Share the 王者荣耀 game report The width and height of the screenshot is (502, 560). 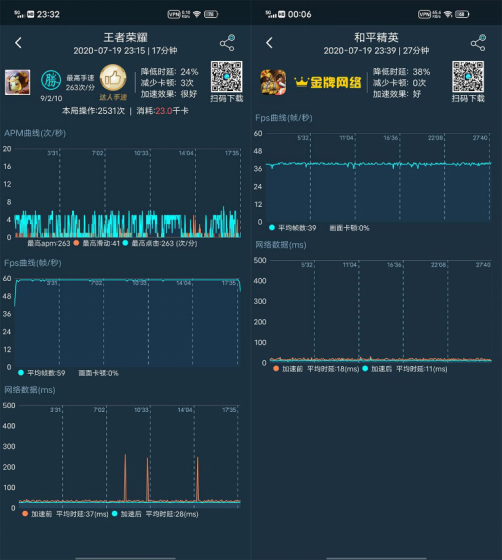pos(227,43)
